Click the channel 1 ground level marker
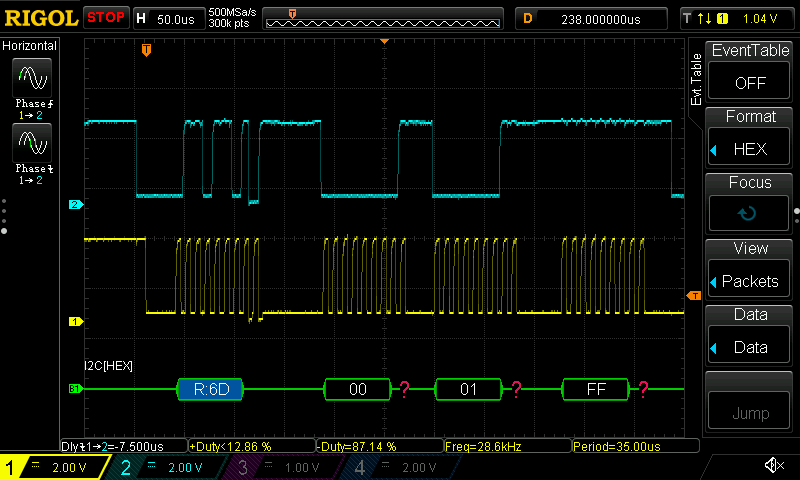The image size is (800, 480). tap(75, 321)
